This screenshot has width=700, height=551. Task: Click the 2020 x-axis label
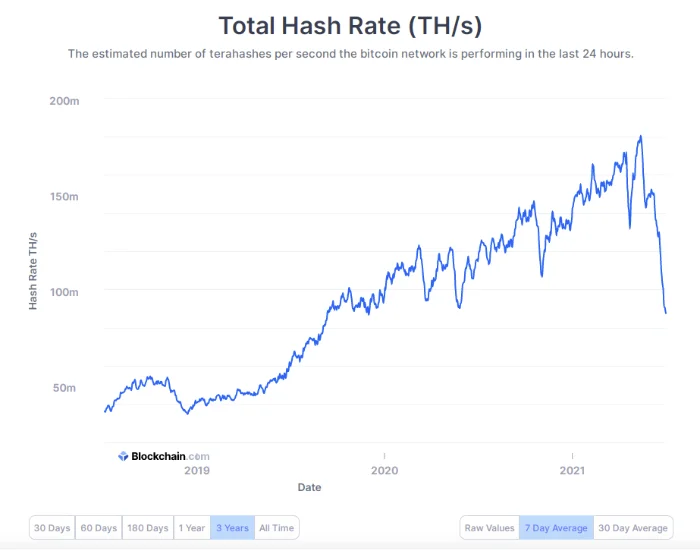click(x=384, y=470)
